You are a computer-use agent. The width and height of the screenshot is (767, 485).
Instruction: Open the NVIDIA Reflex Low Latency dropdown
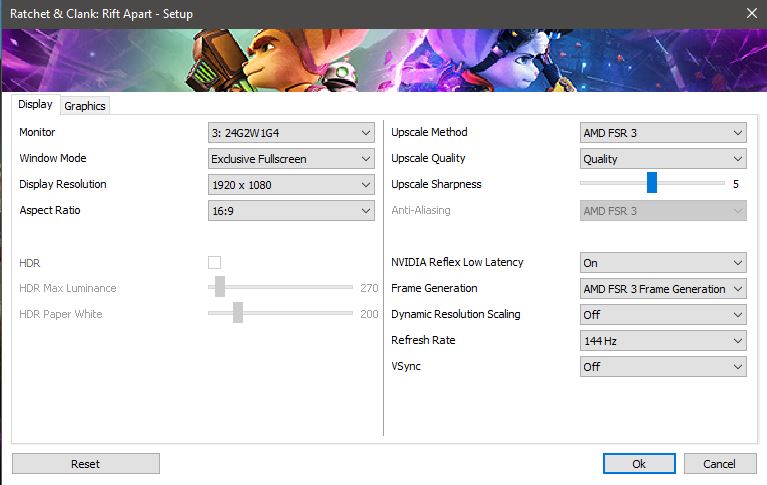tap(663, 262)
